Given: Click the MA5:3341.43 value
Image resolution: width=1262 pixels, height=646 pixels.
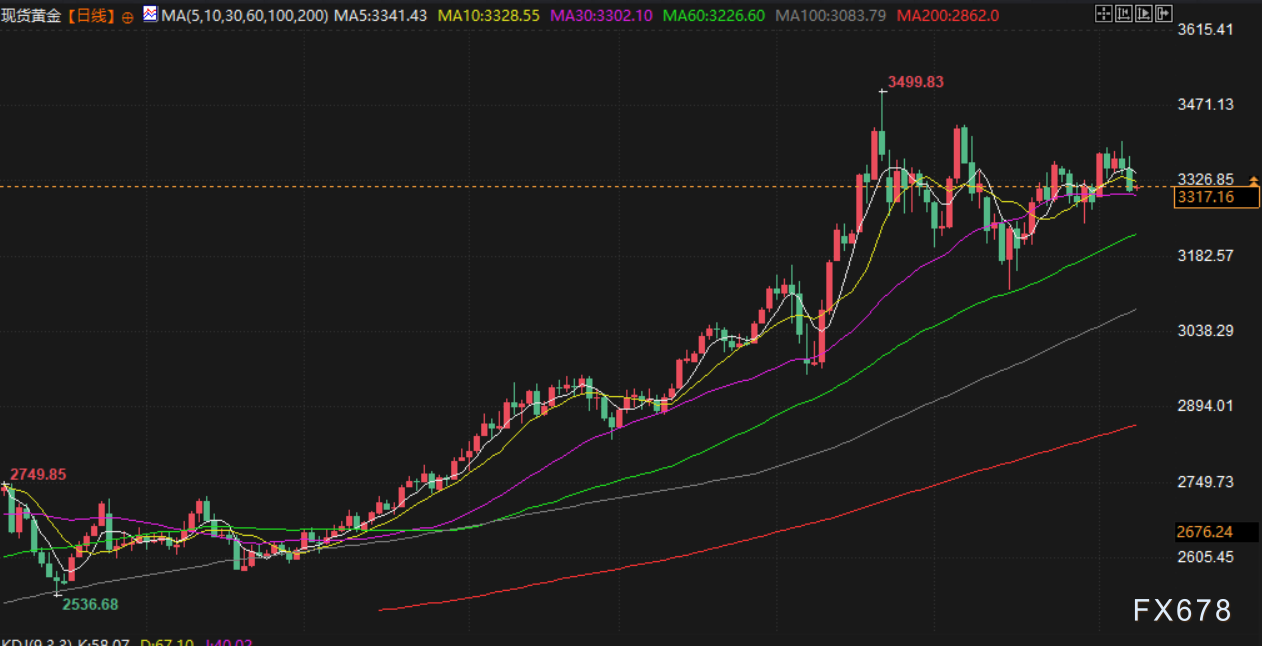Looking at the screenshot, I should [381, 16].
